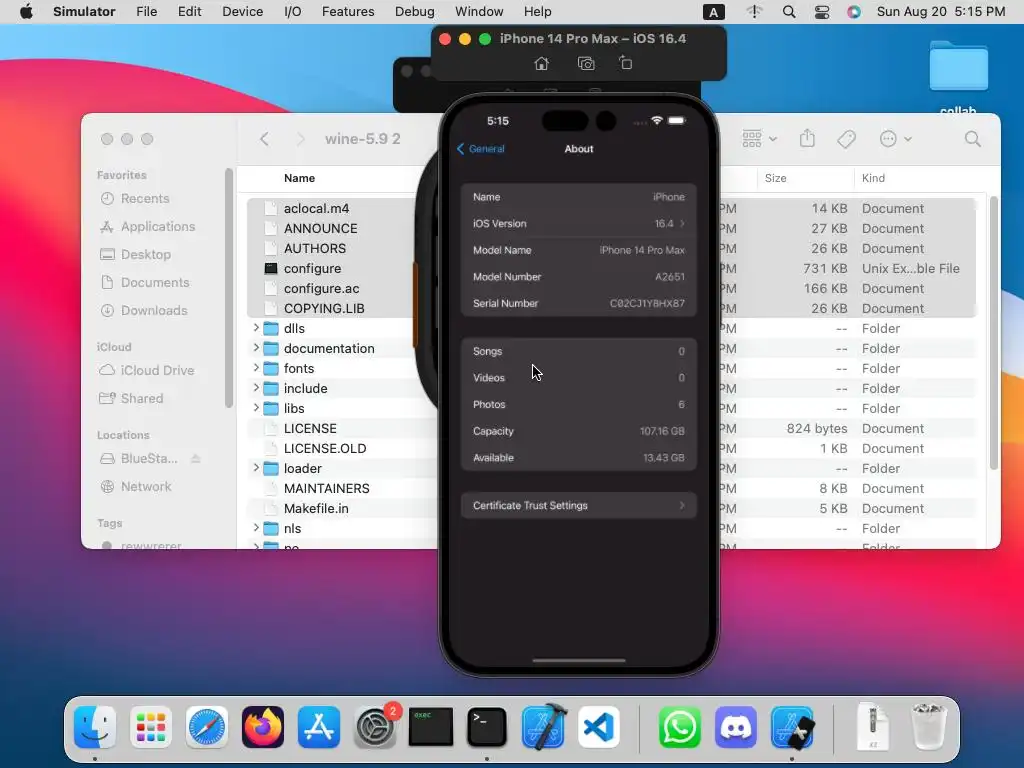Go back to General in iPhone settings
1024x768 pixels.
tap(481, 149)
